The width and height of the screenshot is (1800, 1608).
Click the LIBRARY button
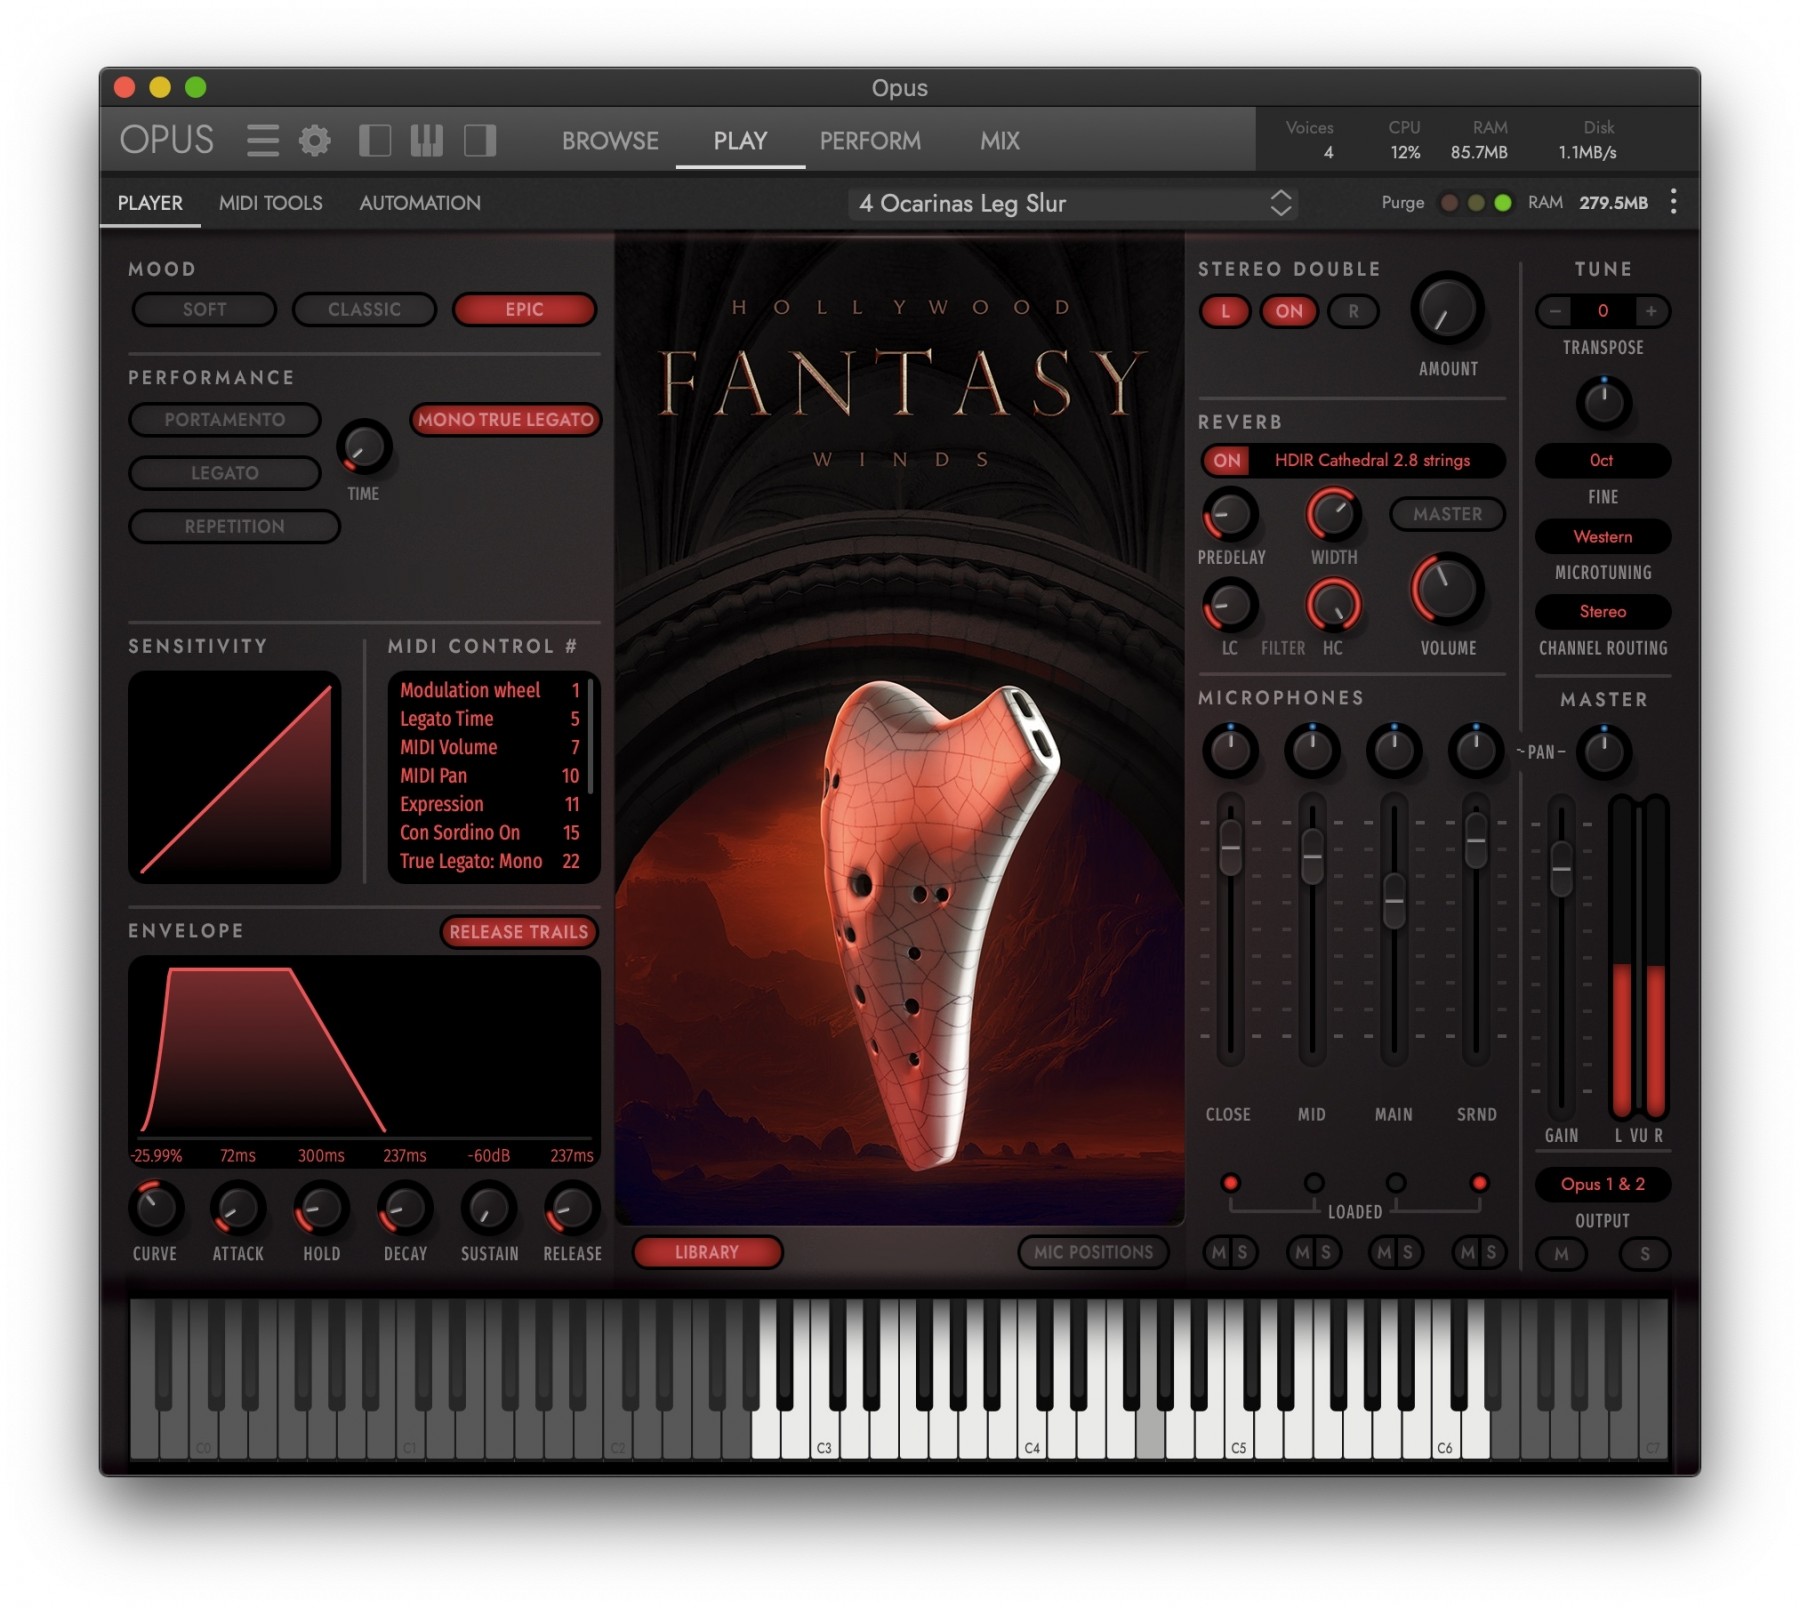[707, 1252]
